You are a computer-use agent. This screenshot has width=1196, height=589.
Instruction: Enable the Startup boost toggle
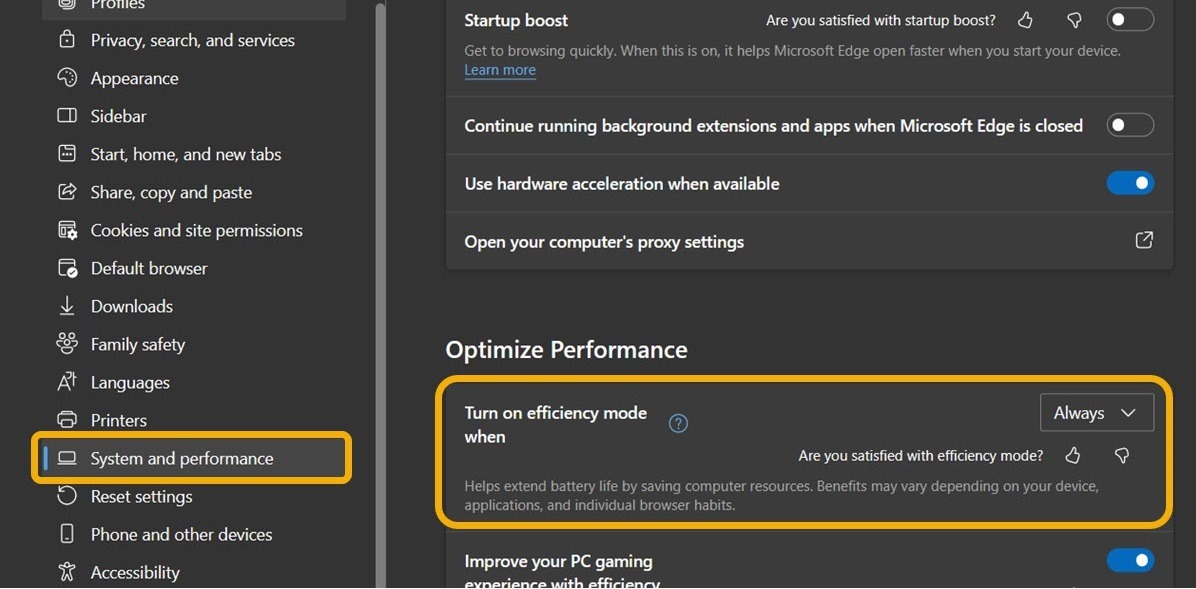click(x=1130, y=19)
